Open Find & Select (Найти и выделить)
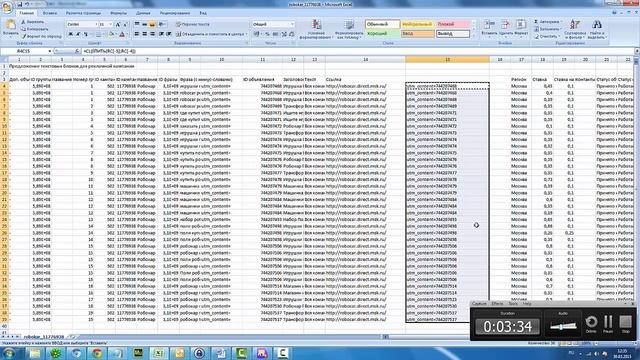This screenshot has height=360, width=640. (x=597, y=29)
